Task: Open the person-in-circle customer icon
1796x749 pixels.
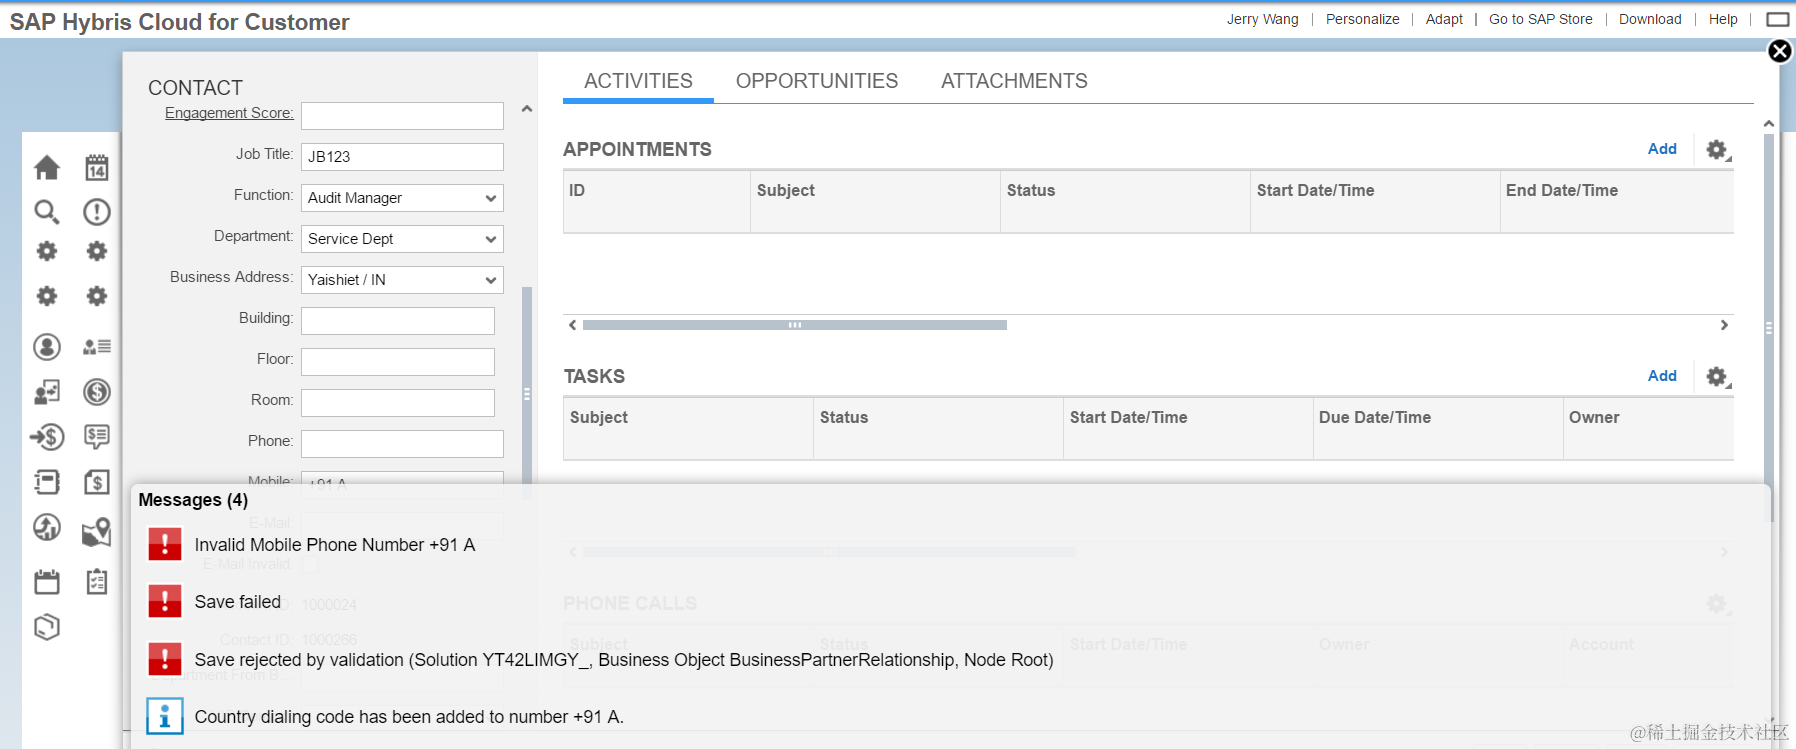Action: coord(47,347)
